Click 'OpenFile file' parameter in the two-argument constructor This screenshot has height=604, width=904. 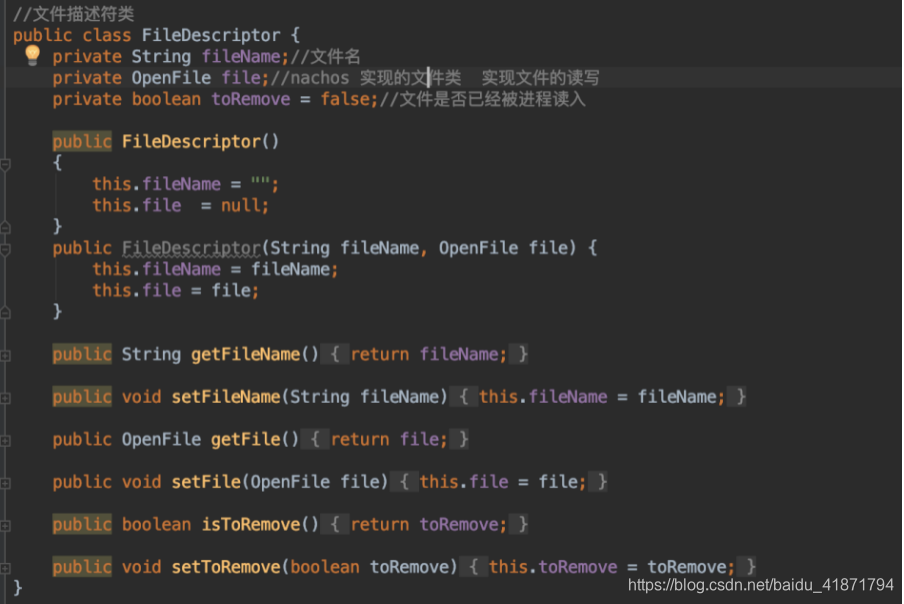click(504, 248)
